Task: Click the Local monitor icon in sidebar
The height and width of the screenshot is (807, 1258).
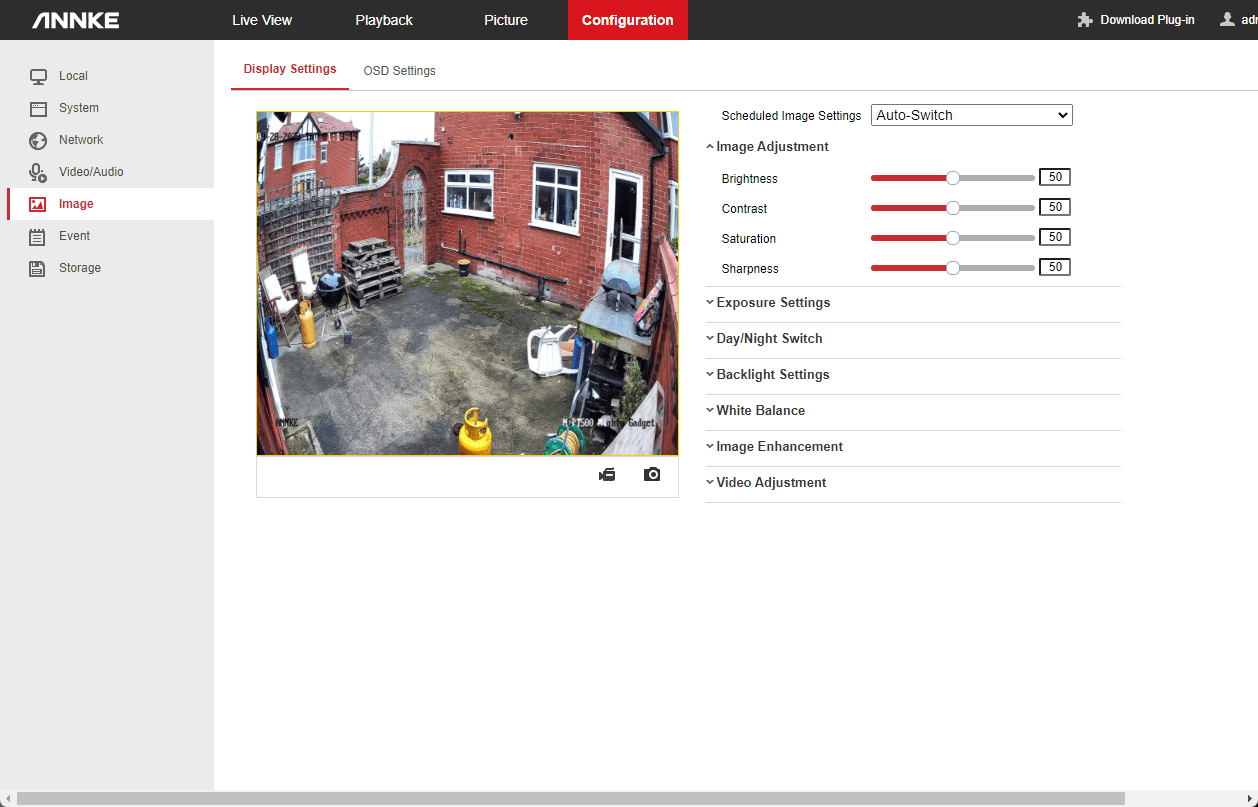Action: [x=38, y=76]
